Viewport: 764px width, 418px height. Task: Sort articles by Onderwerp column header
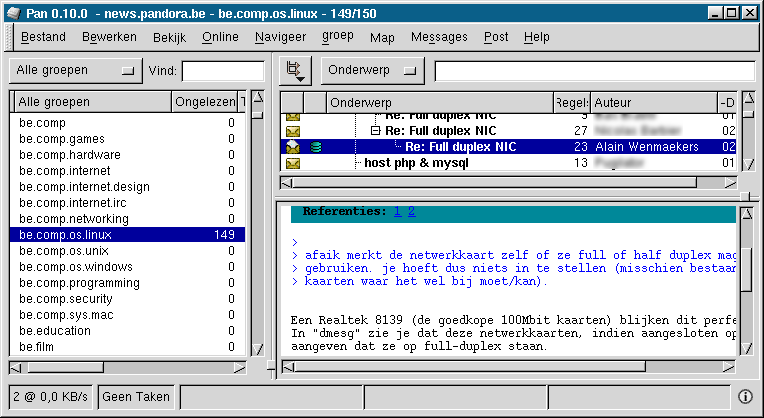(440, 103)
